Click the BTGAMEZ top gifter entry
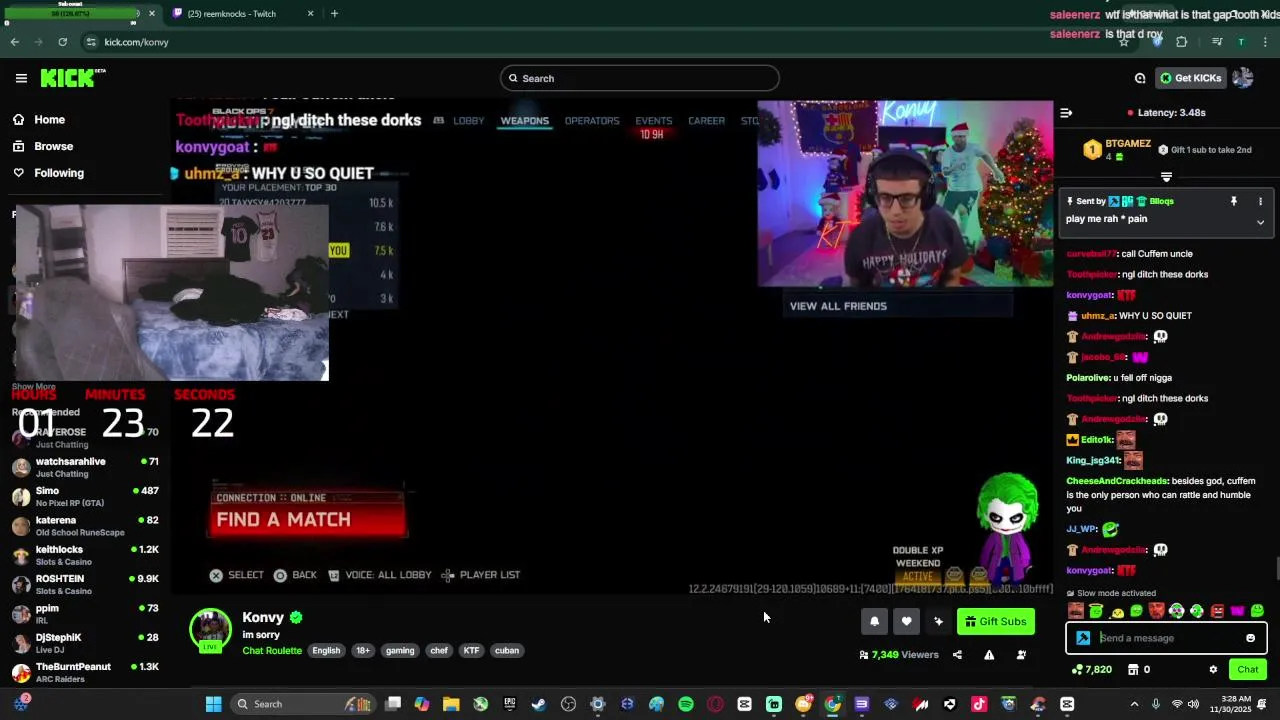The height and width of the screenshot is (720, 1280). (x=1118, y=149)
